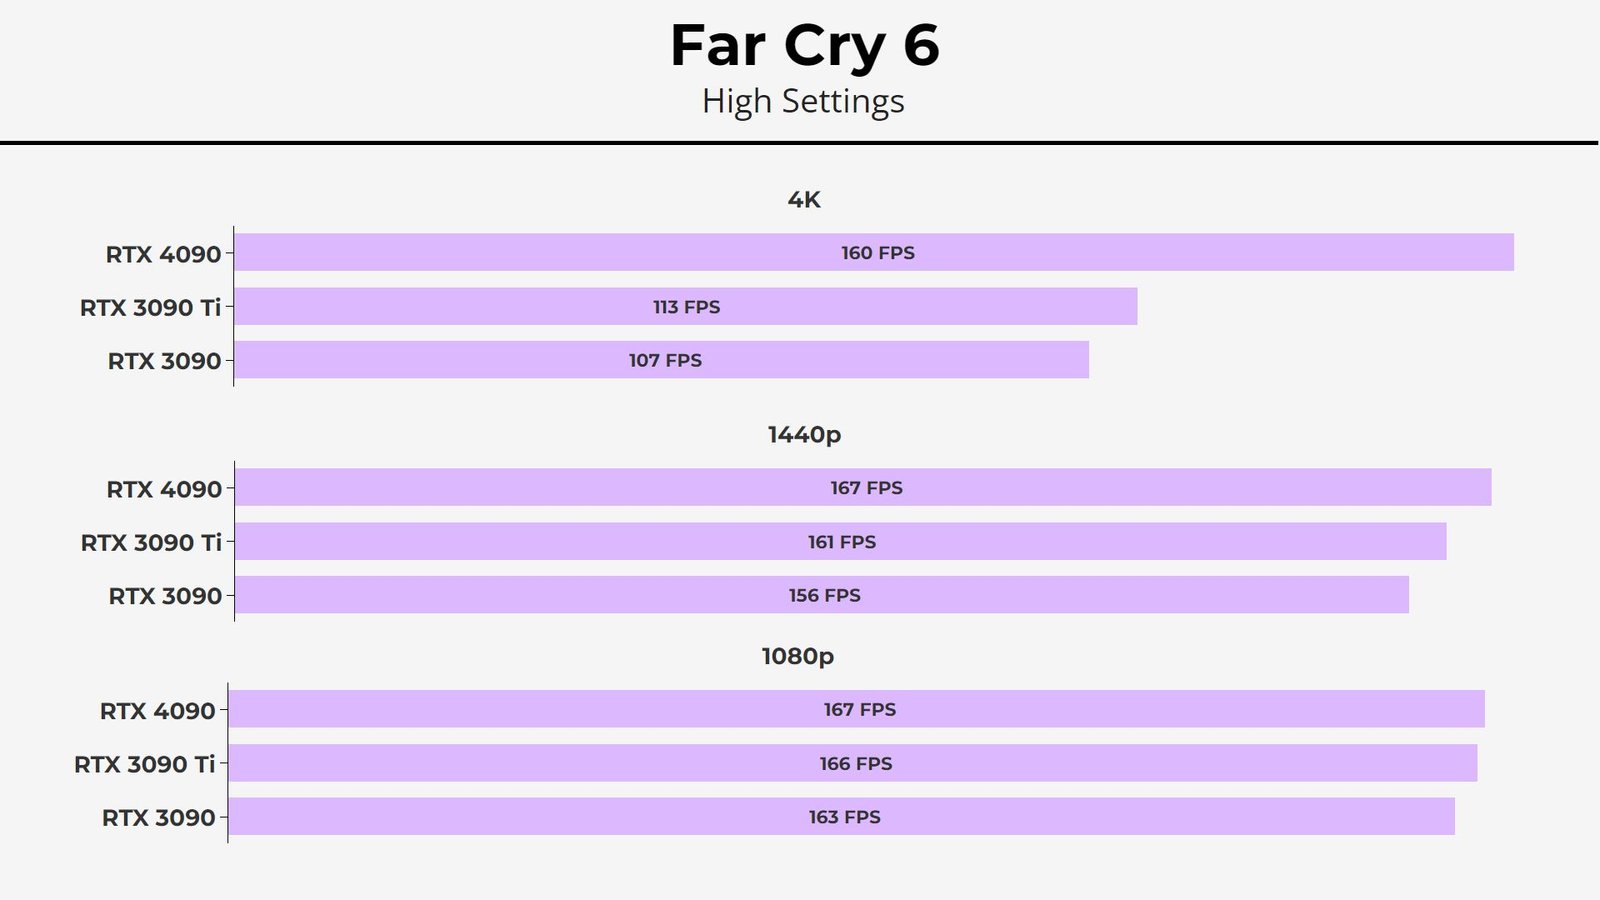Click the 166 FPS bar

coord(853,763)
